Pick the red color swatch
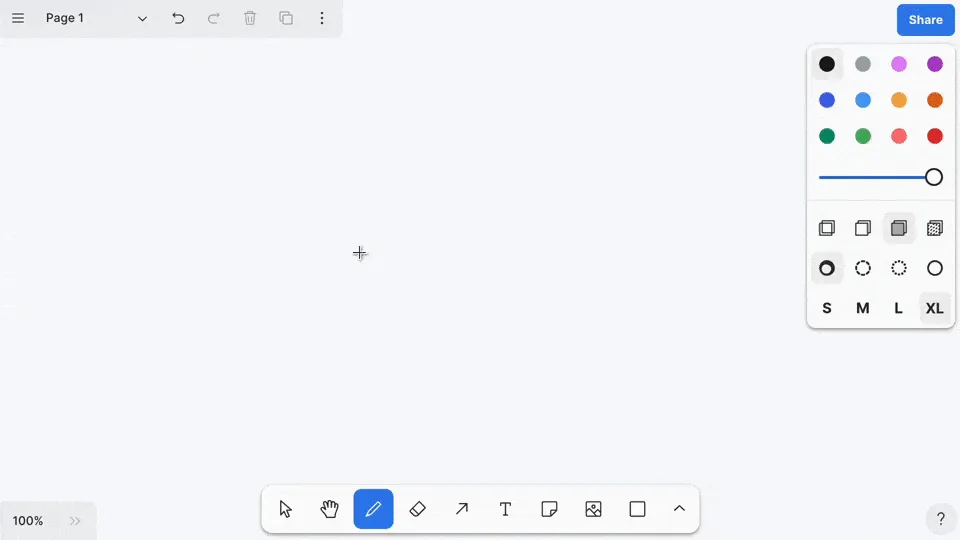 [x=935, y=136]
